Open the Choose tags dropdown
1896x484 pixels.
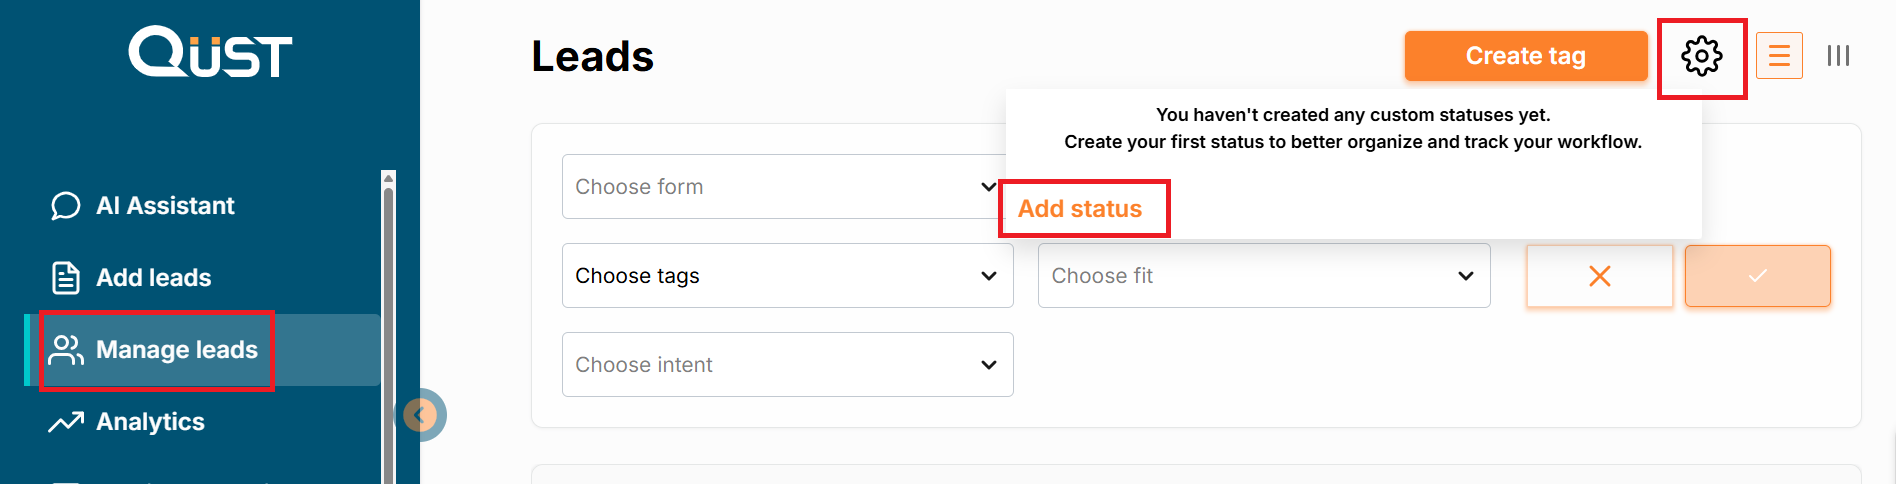coord(787,276)
